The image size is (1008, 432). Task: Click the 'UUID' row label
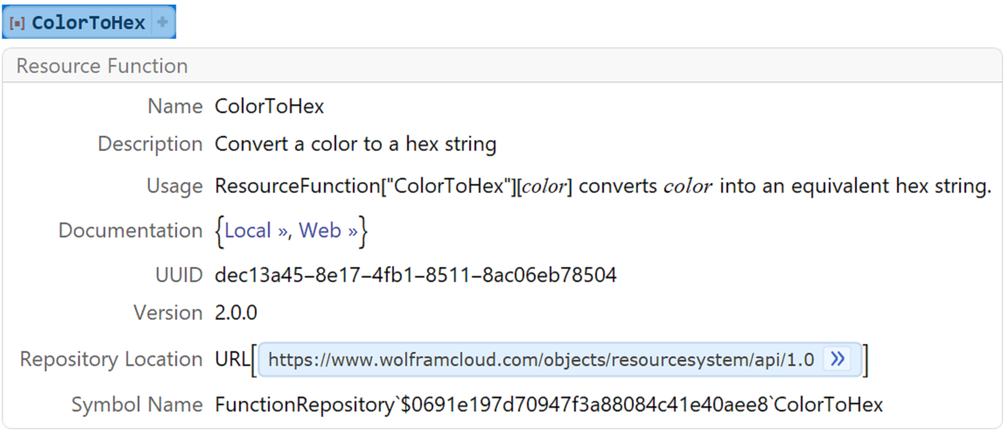[x=176, y=275]
